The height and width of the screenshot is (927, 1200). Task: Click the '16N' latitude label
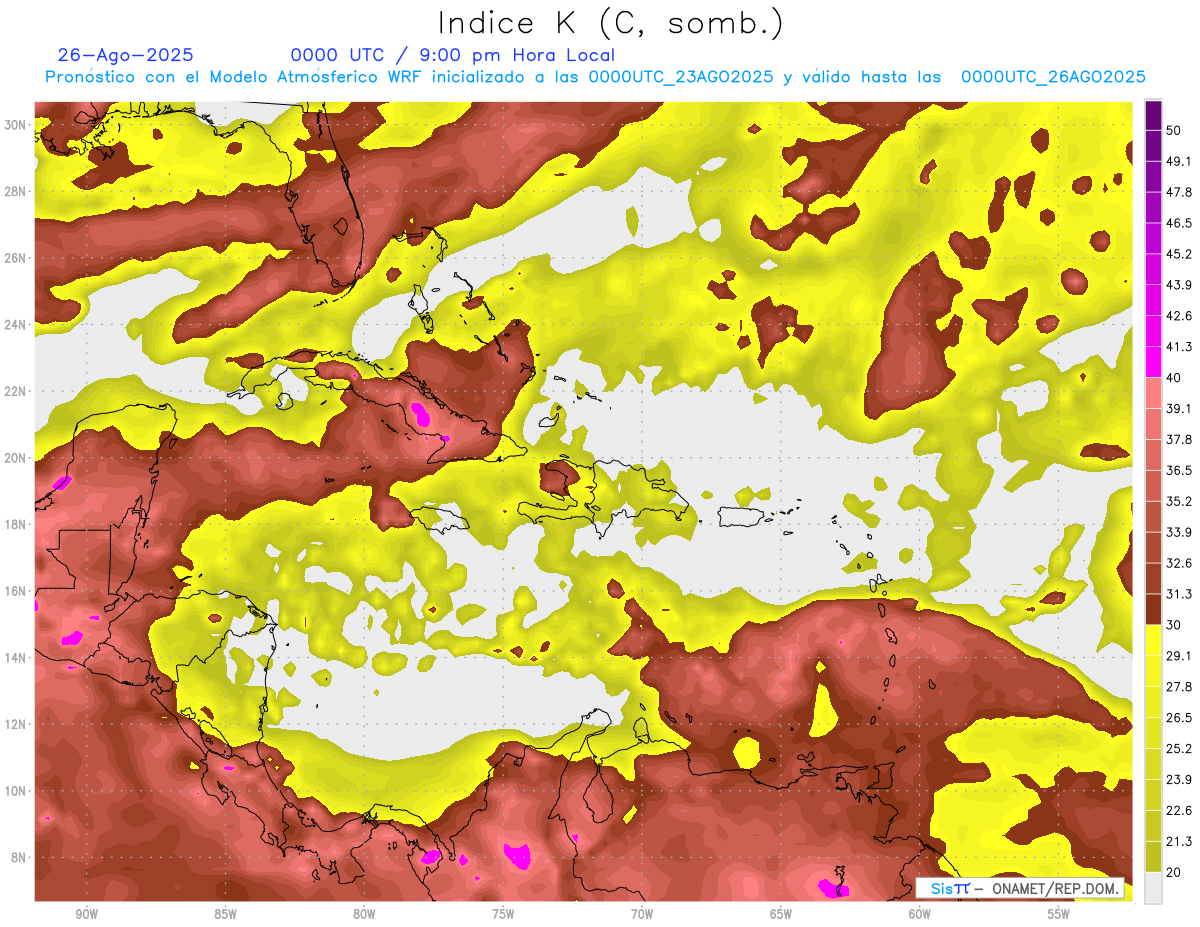click(x=17, y=591)
